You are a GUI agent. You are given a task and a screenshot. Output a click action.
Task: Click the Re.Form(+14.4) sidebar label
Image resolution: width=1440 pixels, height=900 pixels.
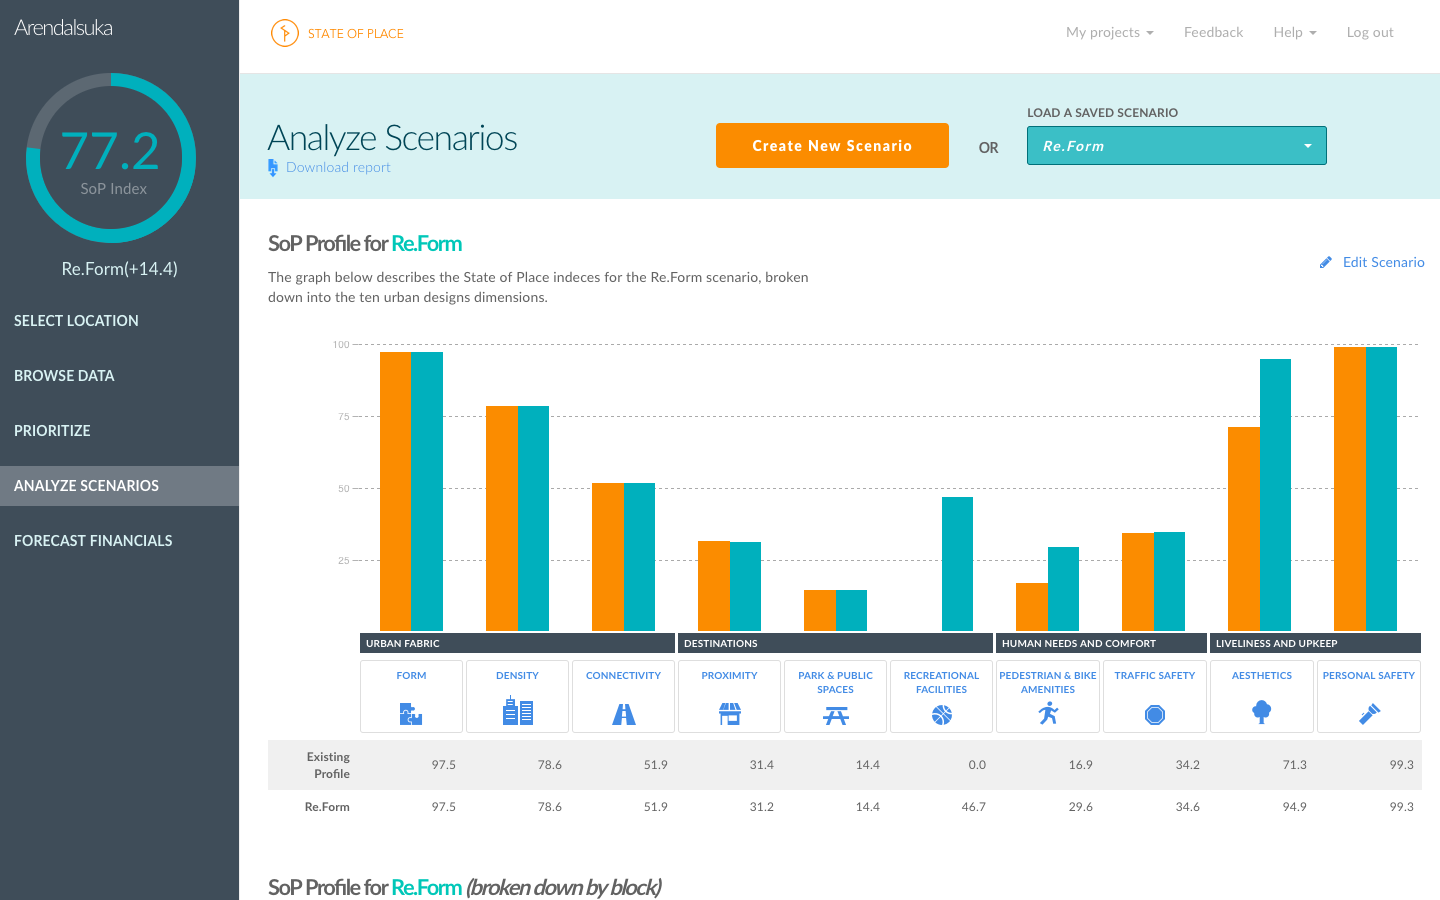(119, 269)
